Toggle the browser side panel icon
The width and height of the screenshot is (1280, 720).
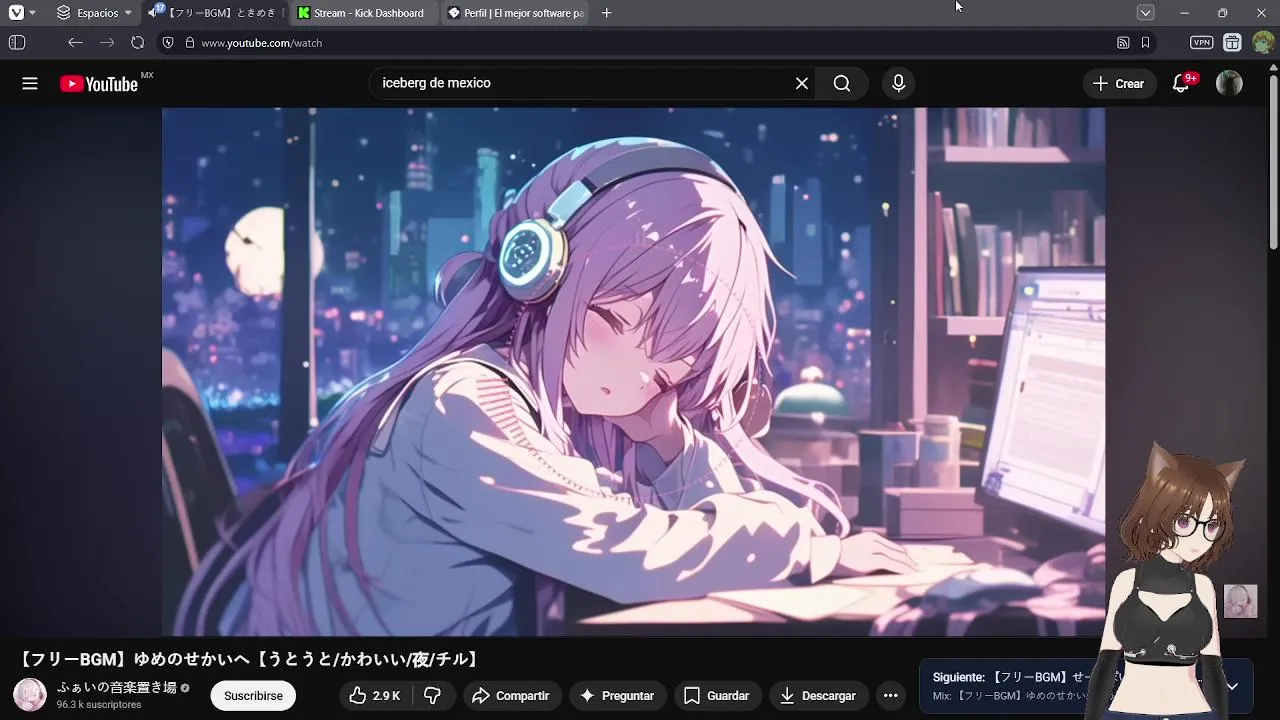tap(17, 43)
